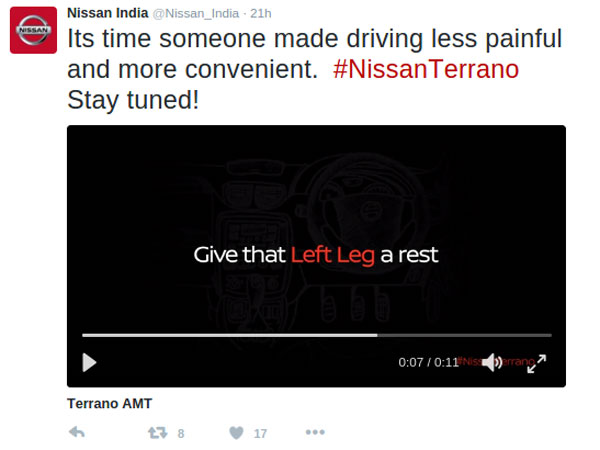Image resolution: width=600 pixels, height=450 pixels.
Task: Retweet the Nissan India post
Action: point(158,433)
